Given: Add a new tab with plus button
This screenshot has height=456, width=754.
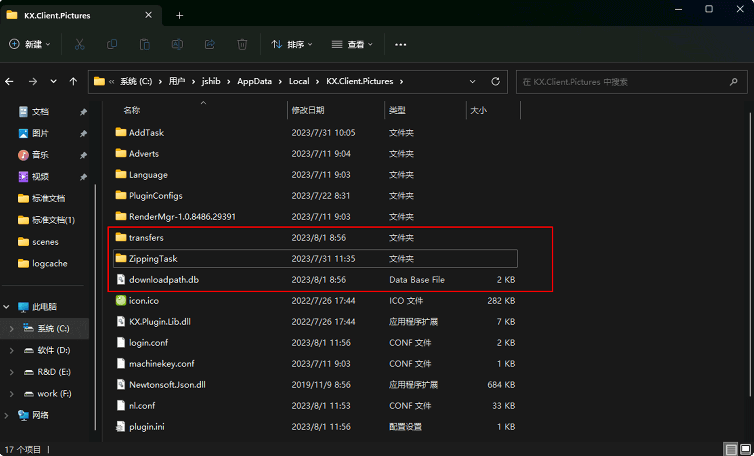Looking at the screenshot, I should (x=180, y=15).
